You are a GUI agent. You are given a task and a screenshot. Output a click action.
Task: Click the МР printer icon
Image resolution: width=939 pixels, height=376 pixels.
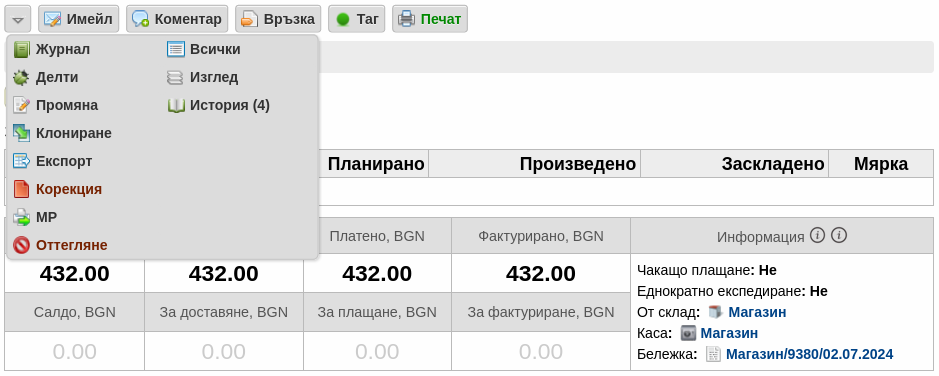[21, 217]
